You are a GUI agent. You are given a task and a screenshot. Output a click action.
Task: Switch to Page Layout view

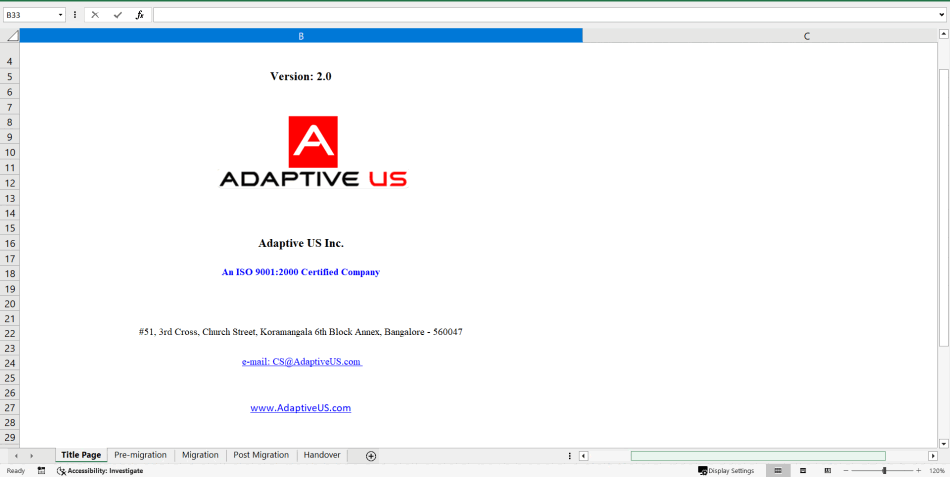point(803,470)
